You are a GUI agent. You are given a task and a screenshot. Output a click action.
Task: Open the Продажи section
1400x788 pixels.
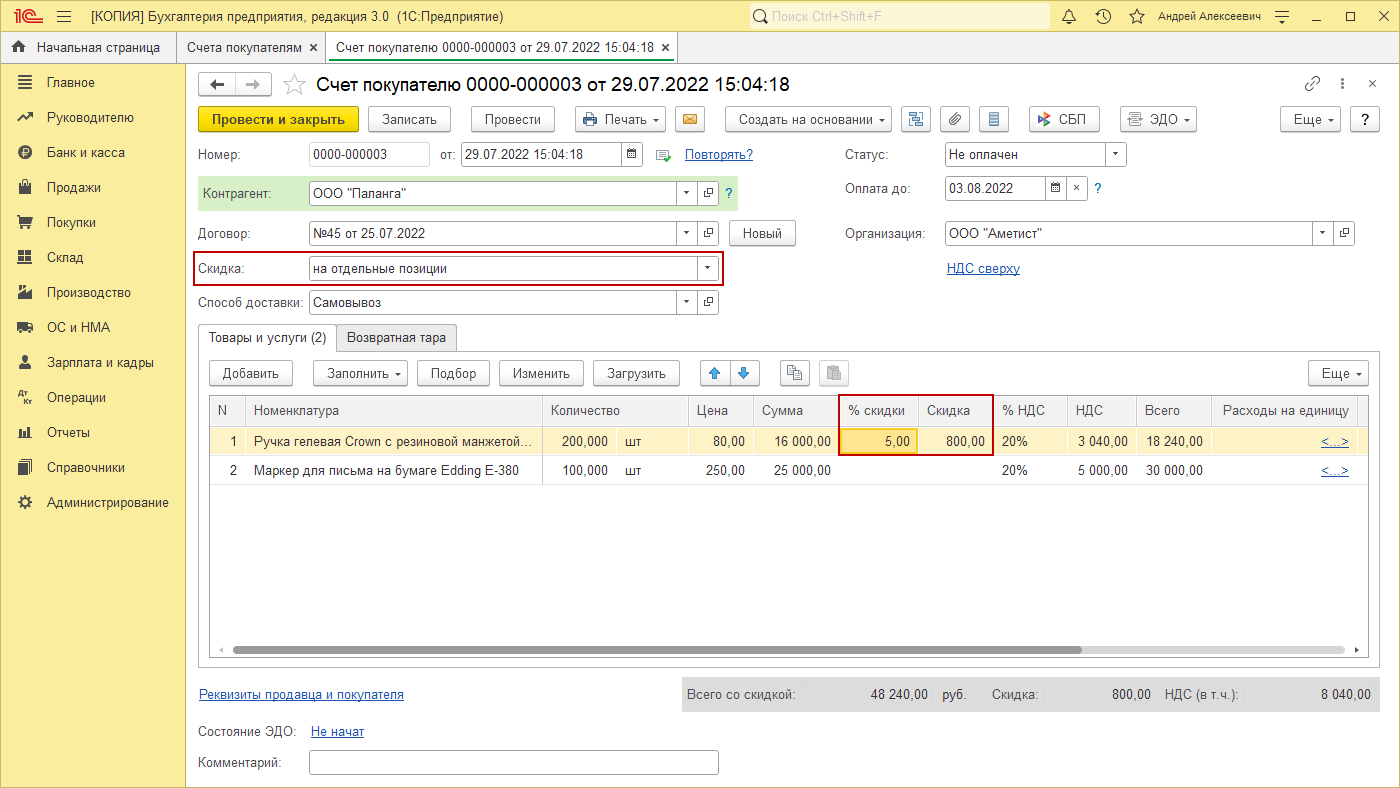click(74, 187)
